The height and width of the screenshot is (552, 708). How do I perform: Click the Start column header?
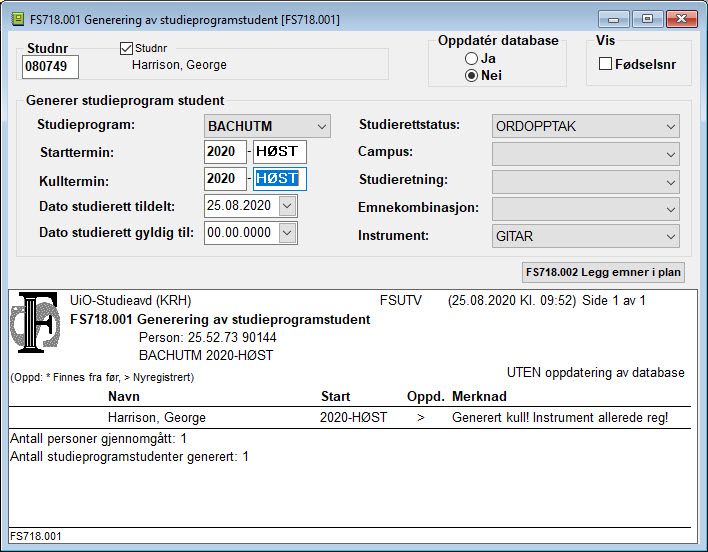pyautogui.click(x=335, y=396)
